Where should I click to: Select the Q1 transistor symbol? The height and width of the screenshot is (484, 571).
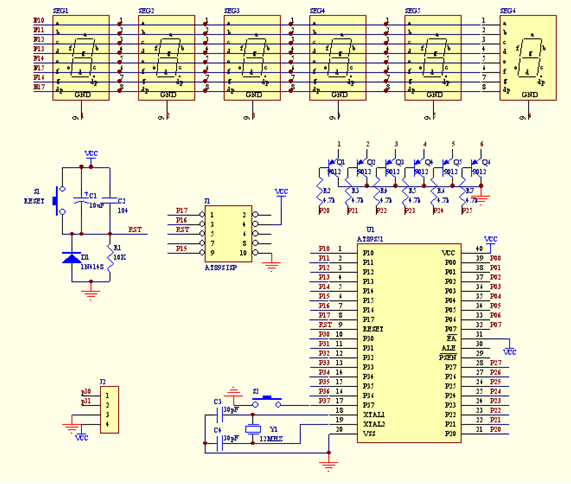click(333, 167)
